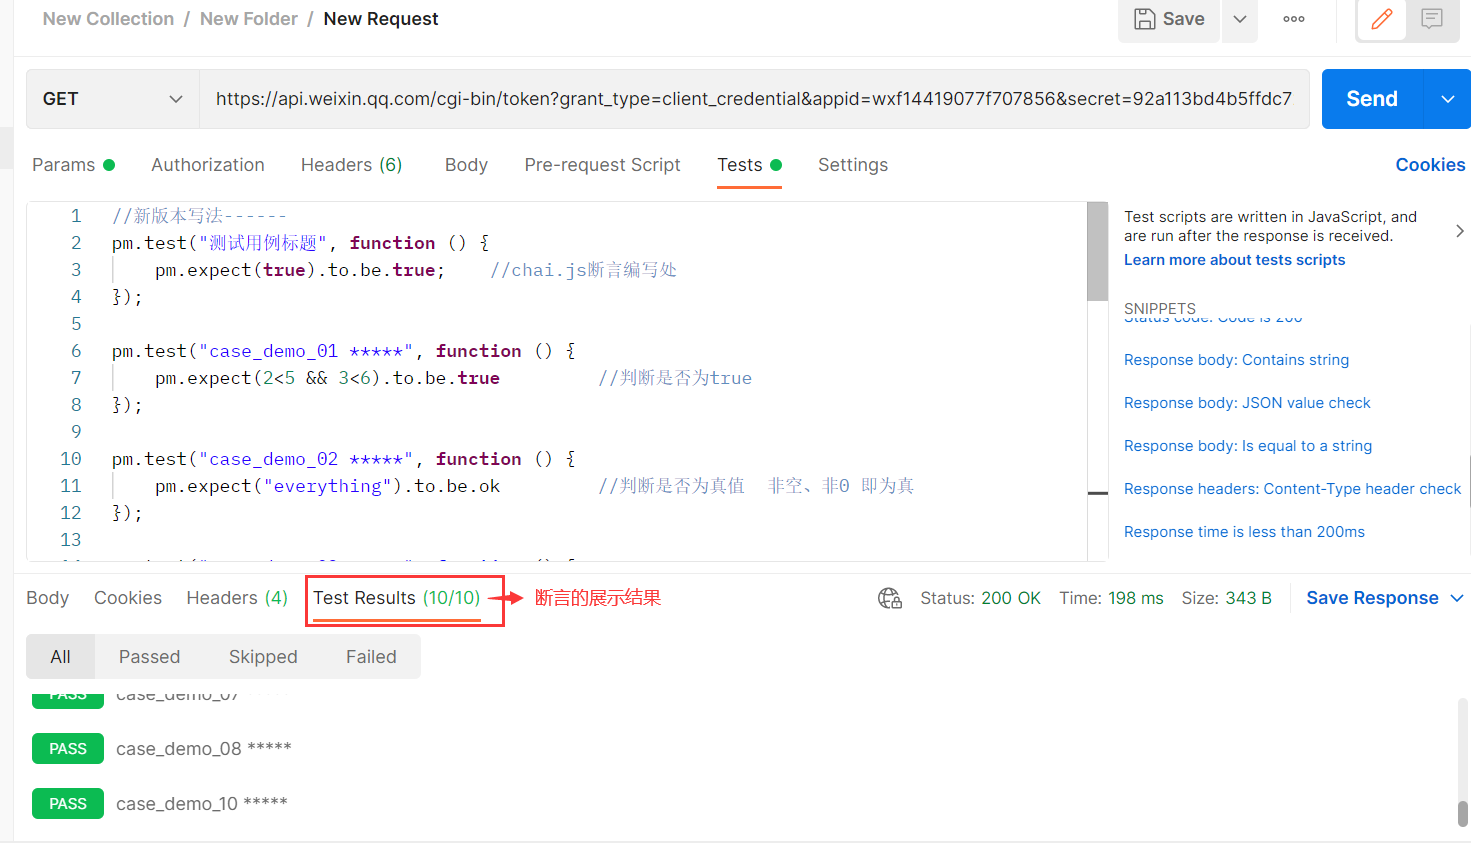Place the cursor on code line 10, case_demo_02

pyautogui.click(x=343, y=459)
